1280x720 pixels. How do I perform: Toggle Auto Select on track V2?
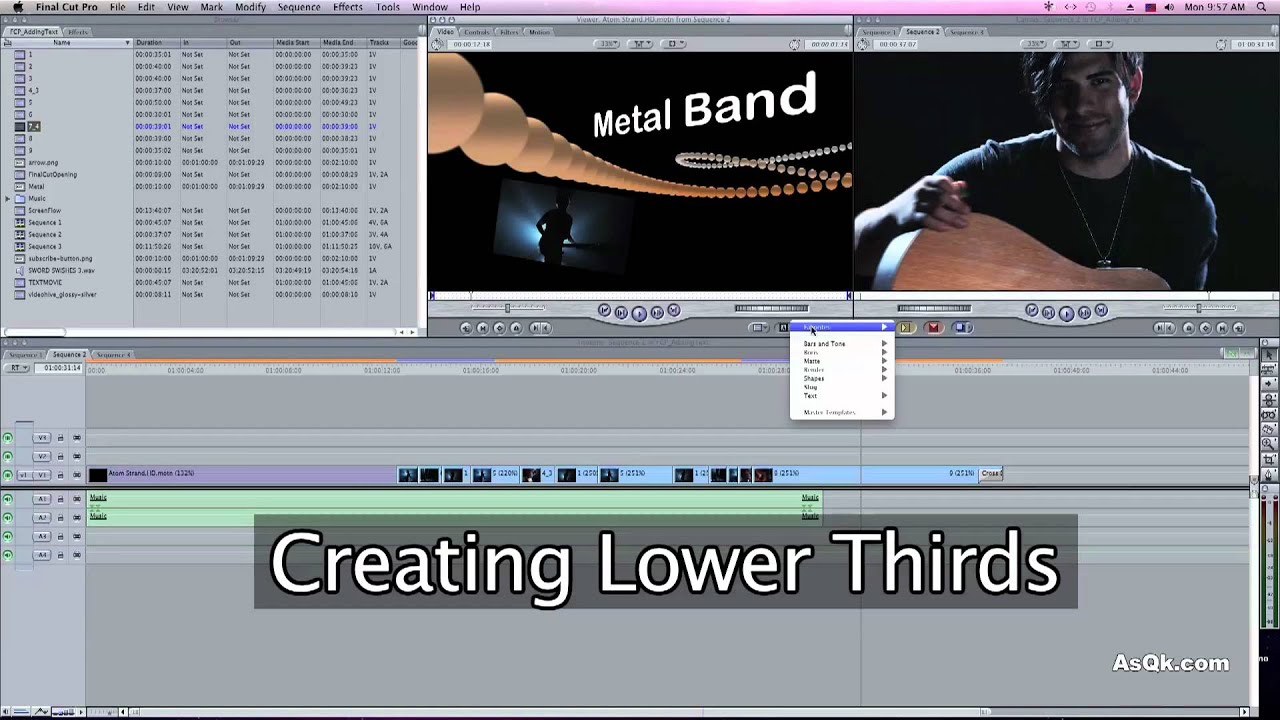pos(76,456)
